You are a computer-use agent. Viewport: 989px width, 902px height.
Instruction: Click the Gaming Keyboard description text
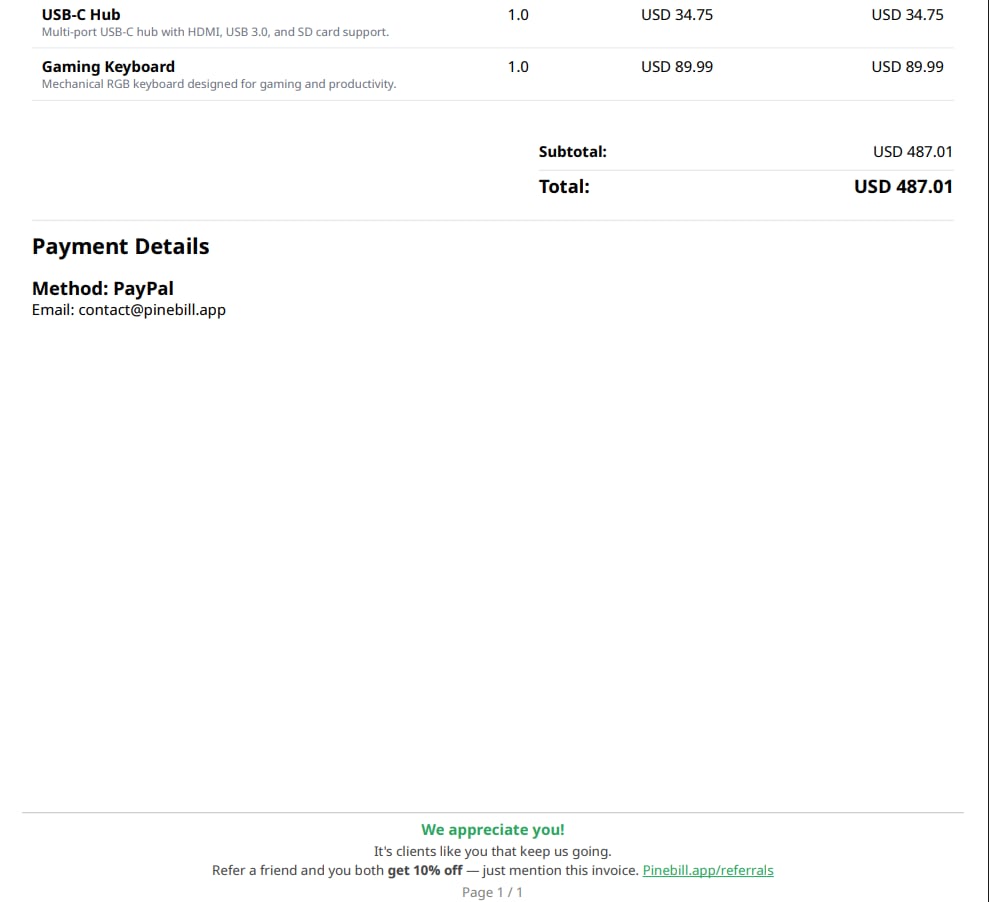219,84
